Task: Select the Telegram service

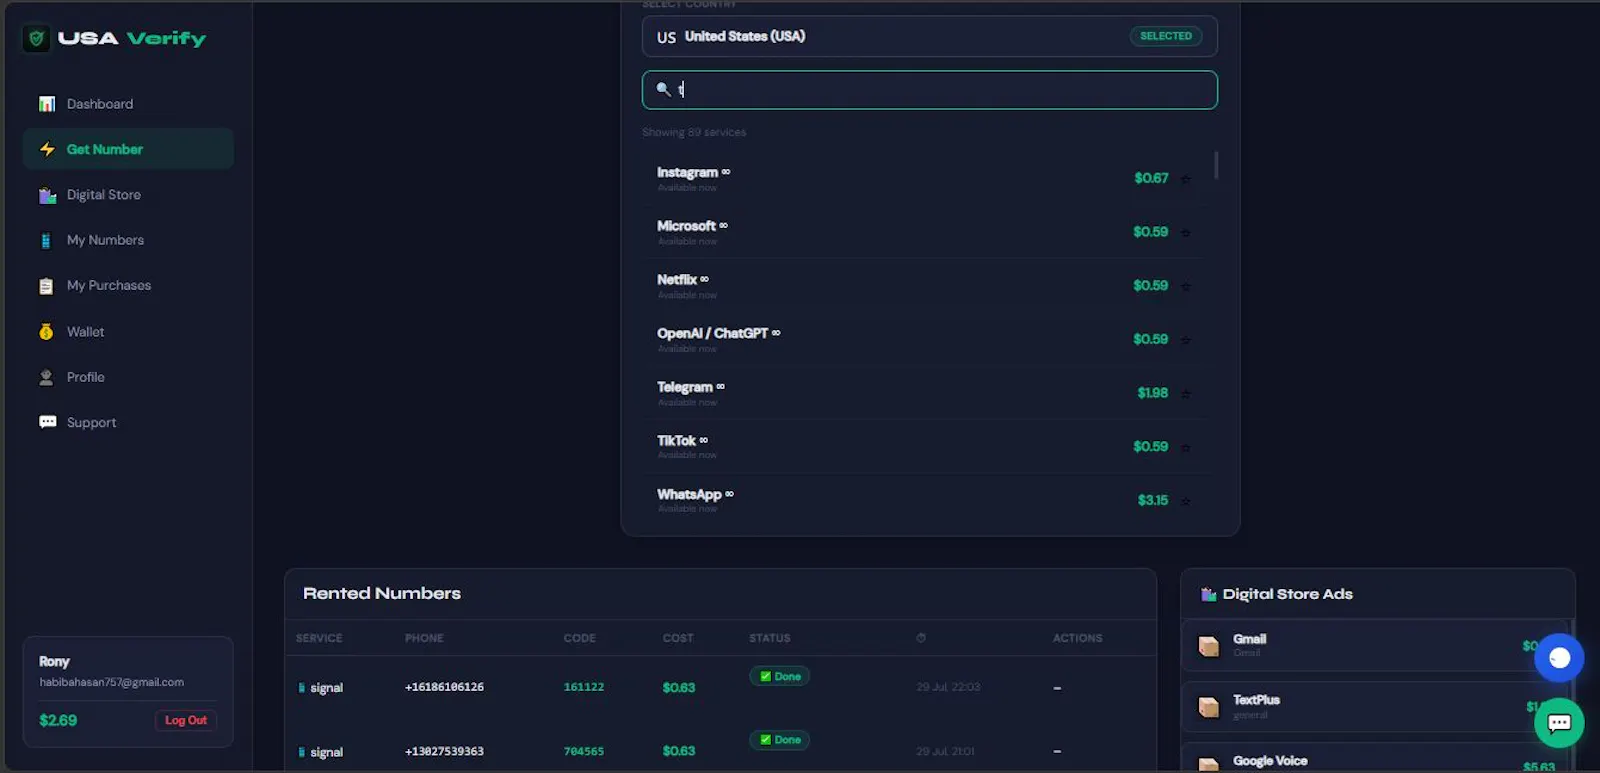Action: pos(924,393)
